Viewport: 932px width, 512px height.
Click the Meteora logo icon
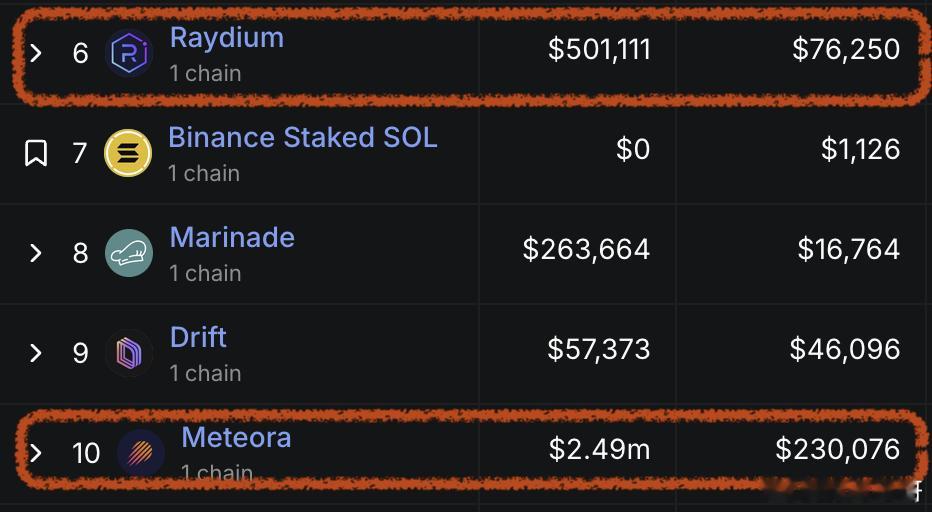[141, 453]
